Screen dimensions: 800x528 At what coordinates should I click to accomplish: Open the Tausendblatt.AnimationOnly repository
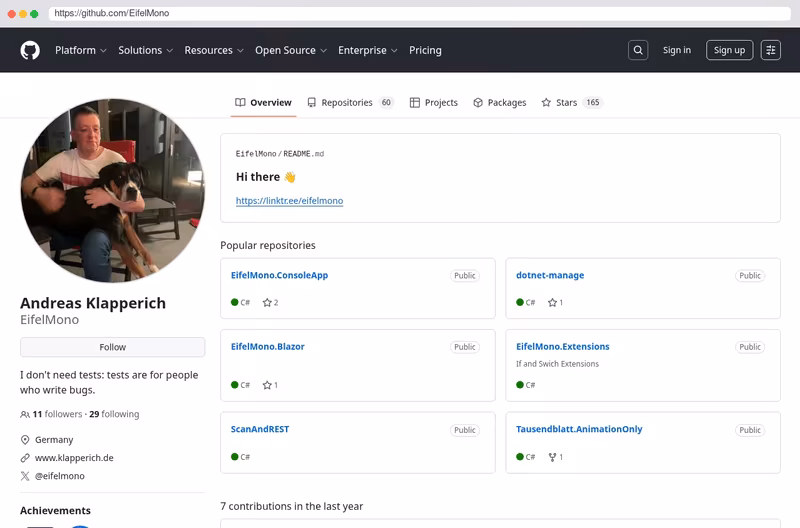(579, 429)
